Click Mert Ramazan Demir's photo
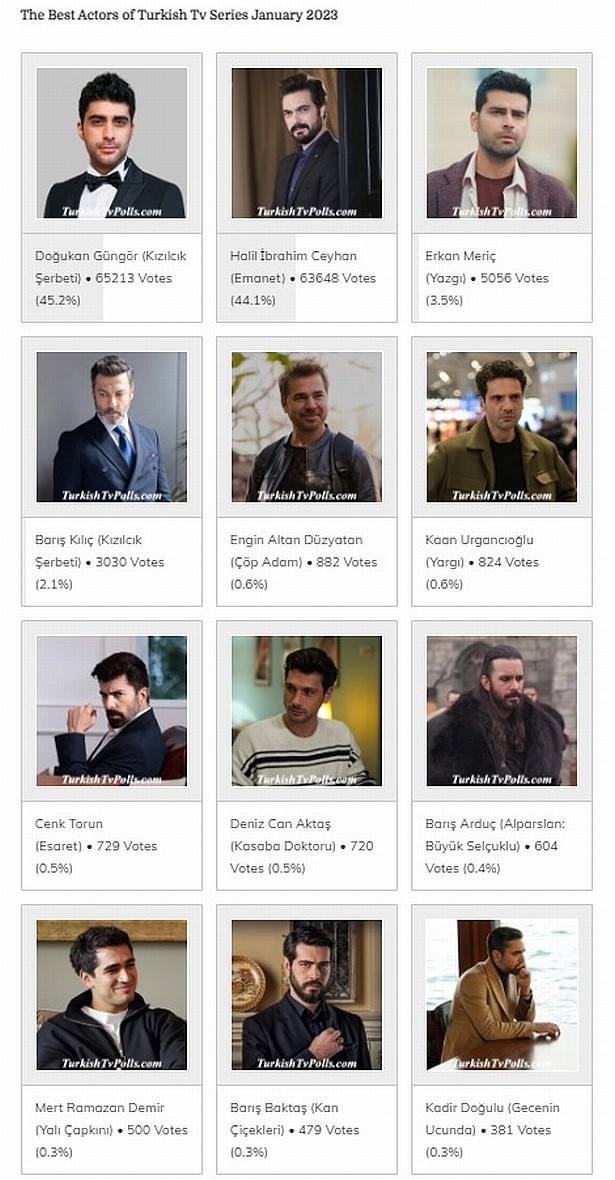Screen dimensions: 615x1180 [x=112, y=995]
